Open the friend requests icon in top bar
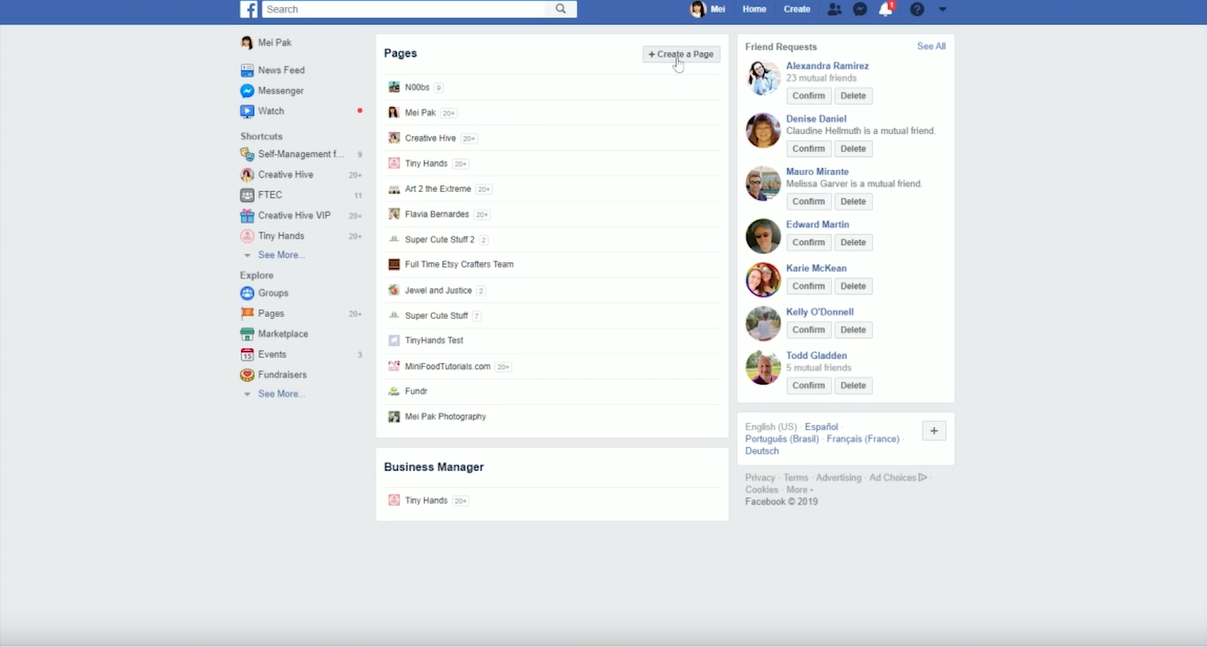 [x=834, y=9]
